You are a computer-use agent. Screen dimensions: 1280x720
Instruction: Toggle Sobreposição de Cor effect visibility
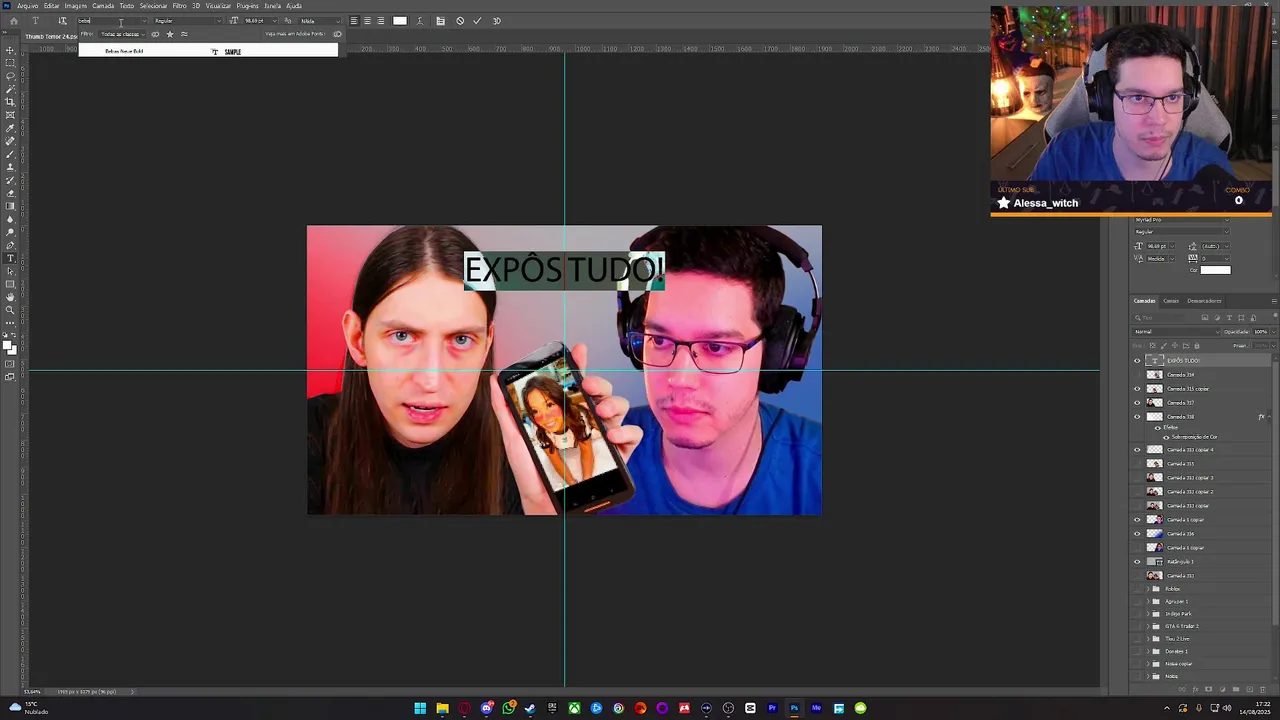coord(1166,437)
